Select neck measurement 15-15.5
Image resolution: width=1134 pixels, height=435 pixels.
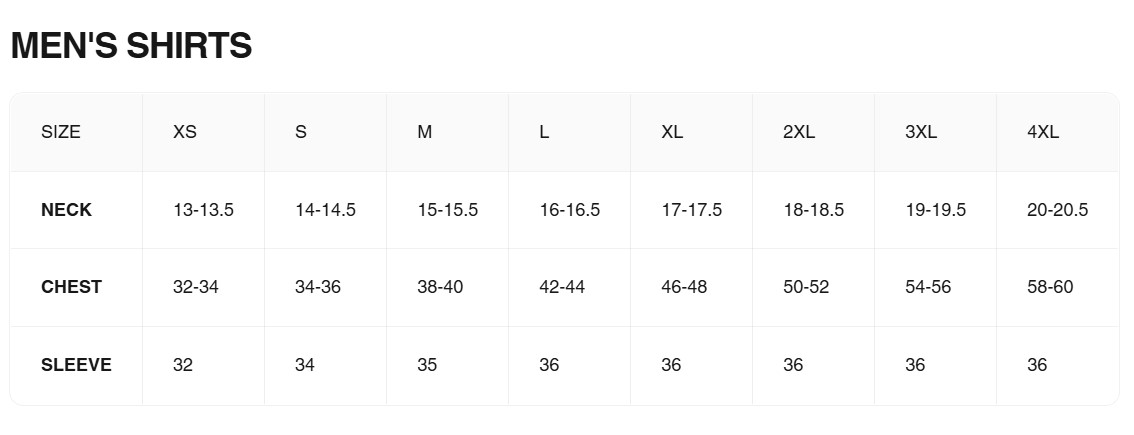point(447,210)
